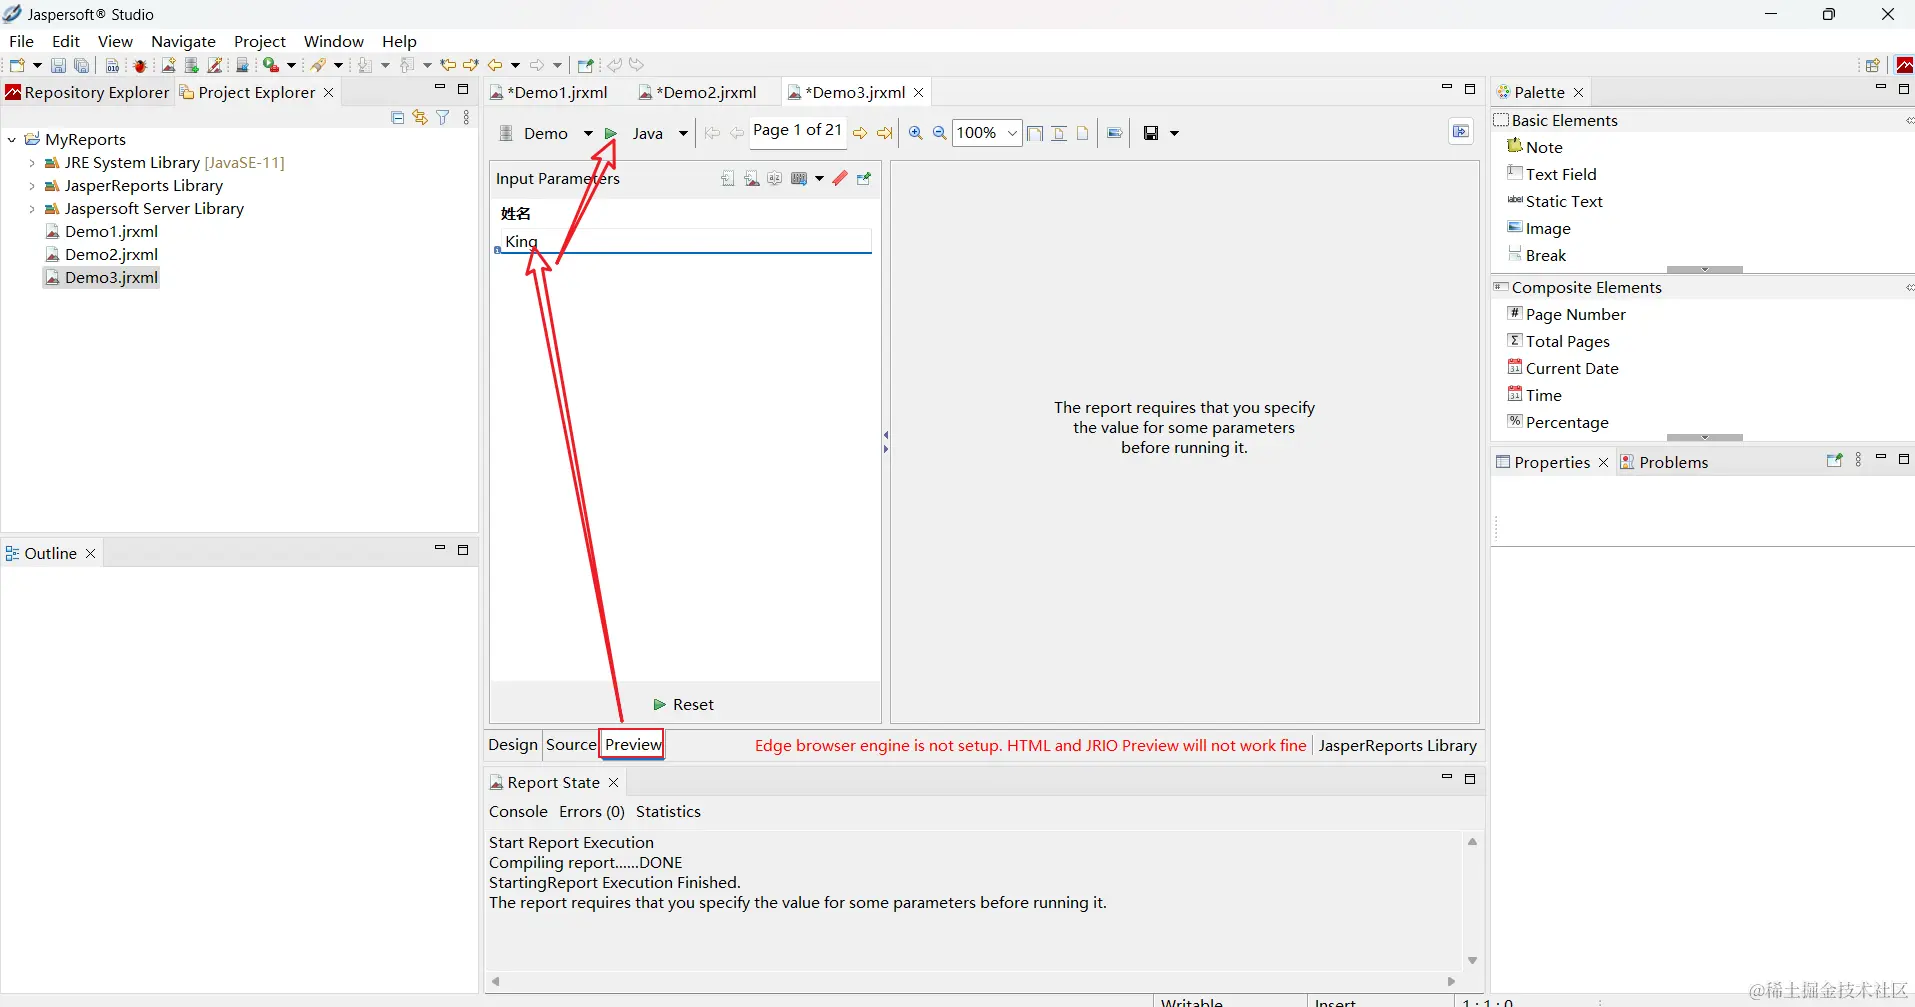Image resolution: width=1915 pixels, height=1007 pixels.
Task: Select the Text Field palette element
Action: pyautogui.click(x=1552, y=174)
